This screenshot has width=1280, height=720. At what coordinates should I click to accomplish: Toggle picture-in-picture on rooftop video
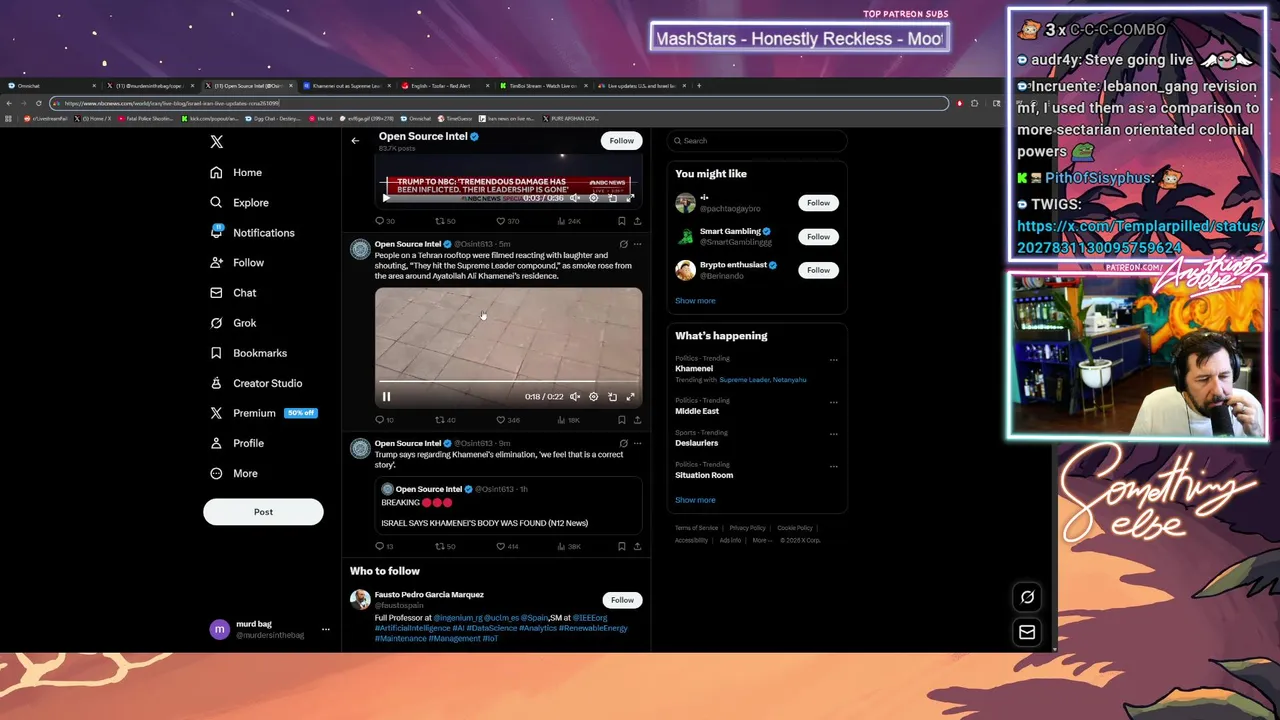[612, 397]
